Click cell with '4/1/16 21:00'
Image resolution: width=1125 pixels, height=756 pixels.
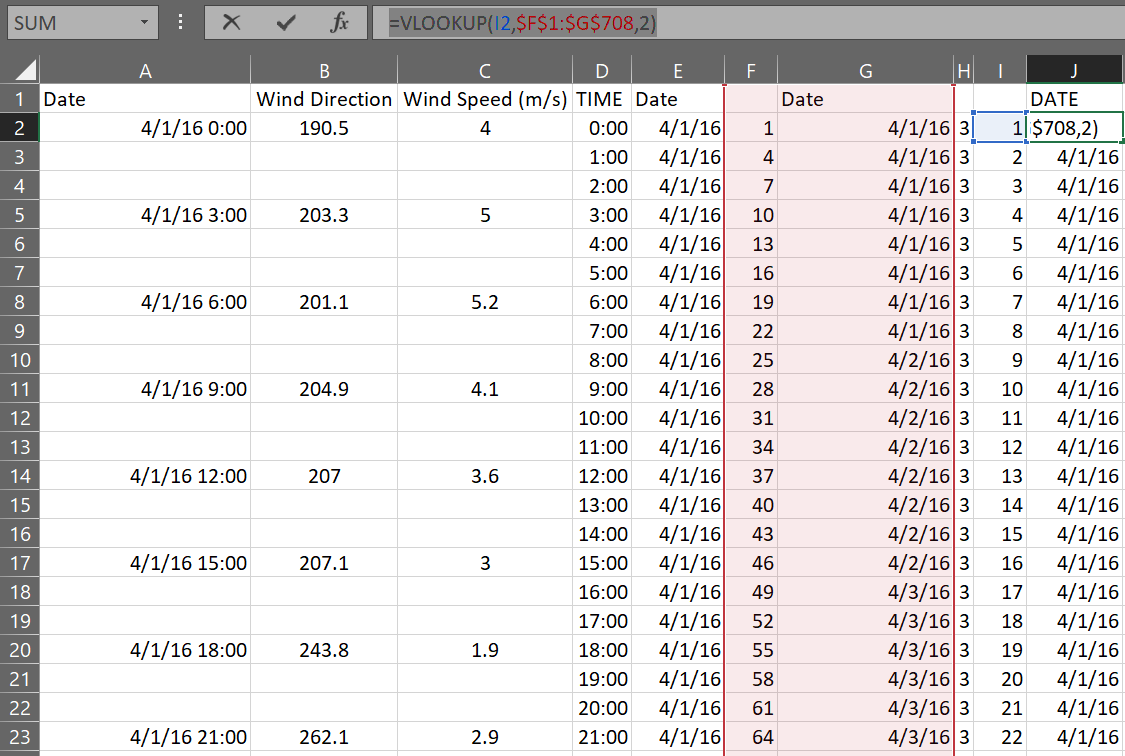[145, 737]
